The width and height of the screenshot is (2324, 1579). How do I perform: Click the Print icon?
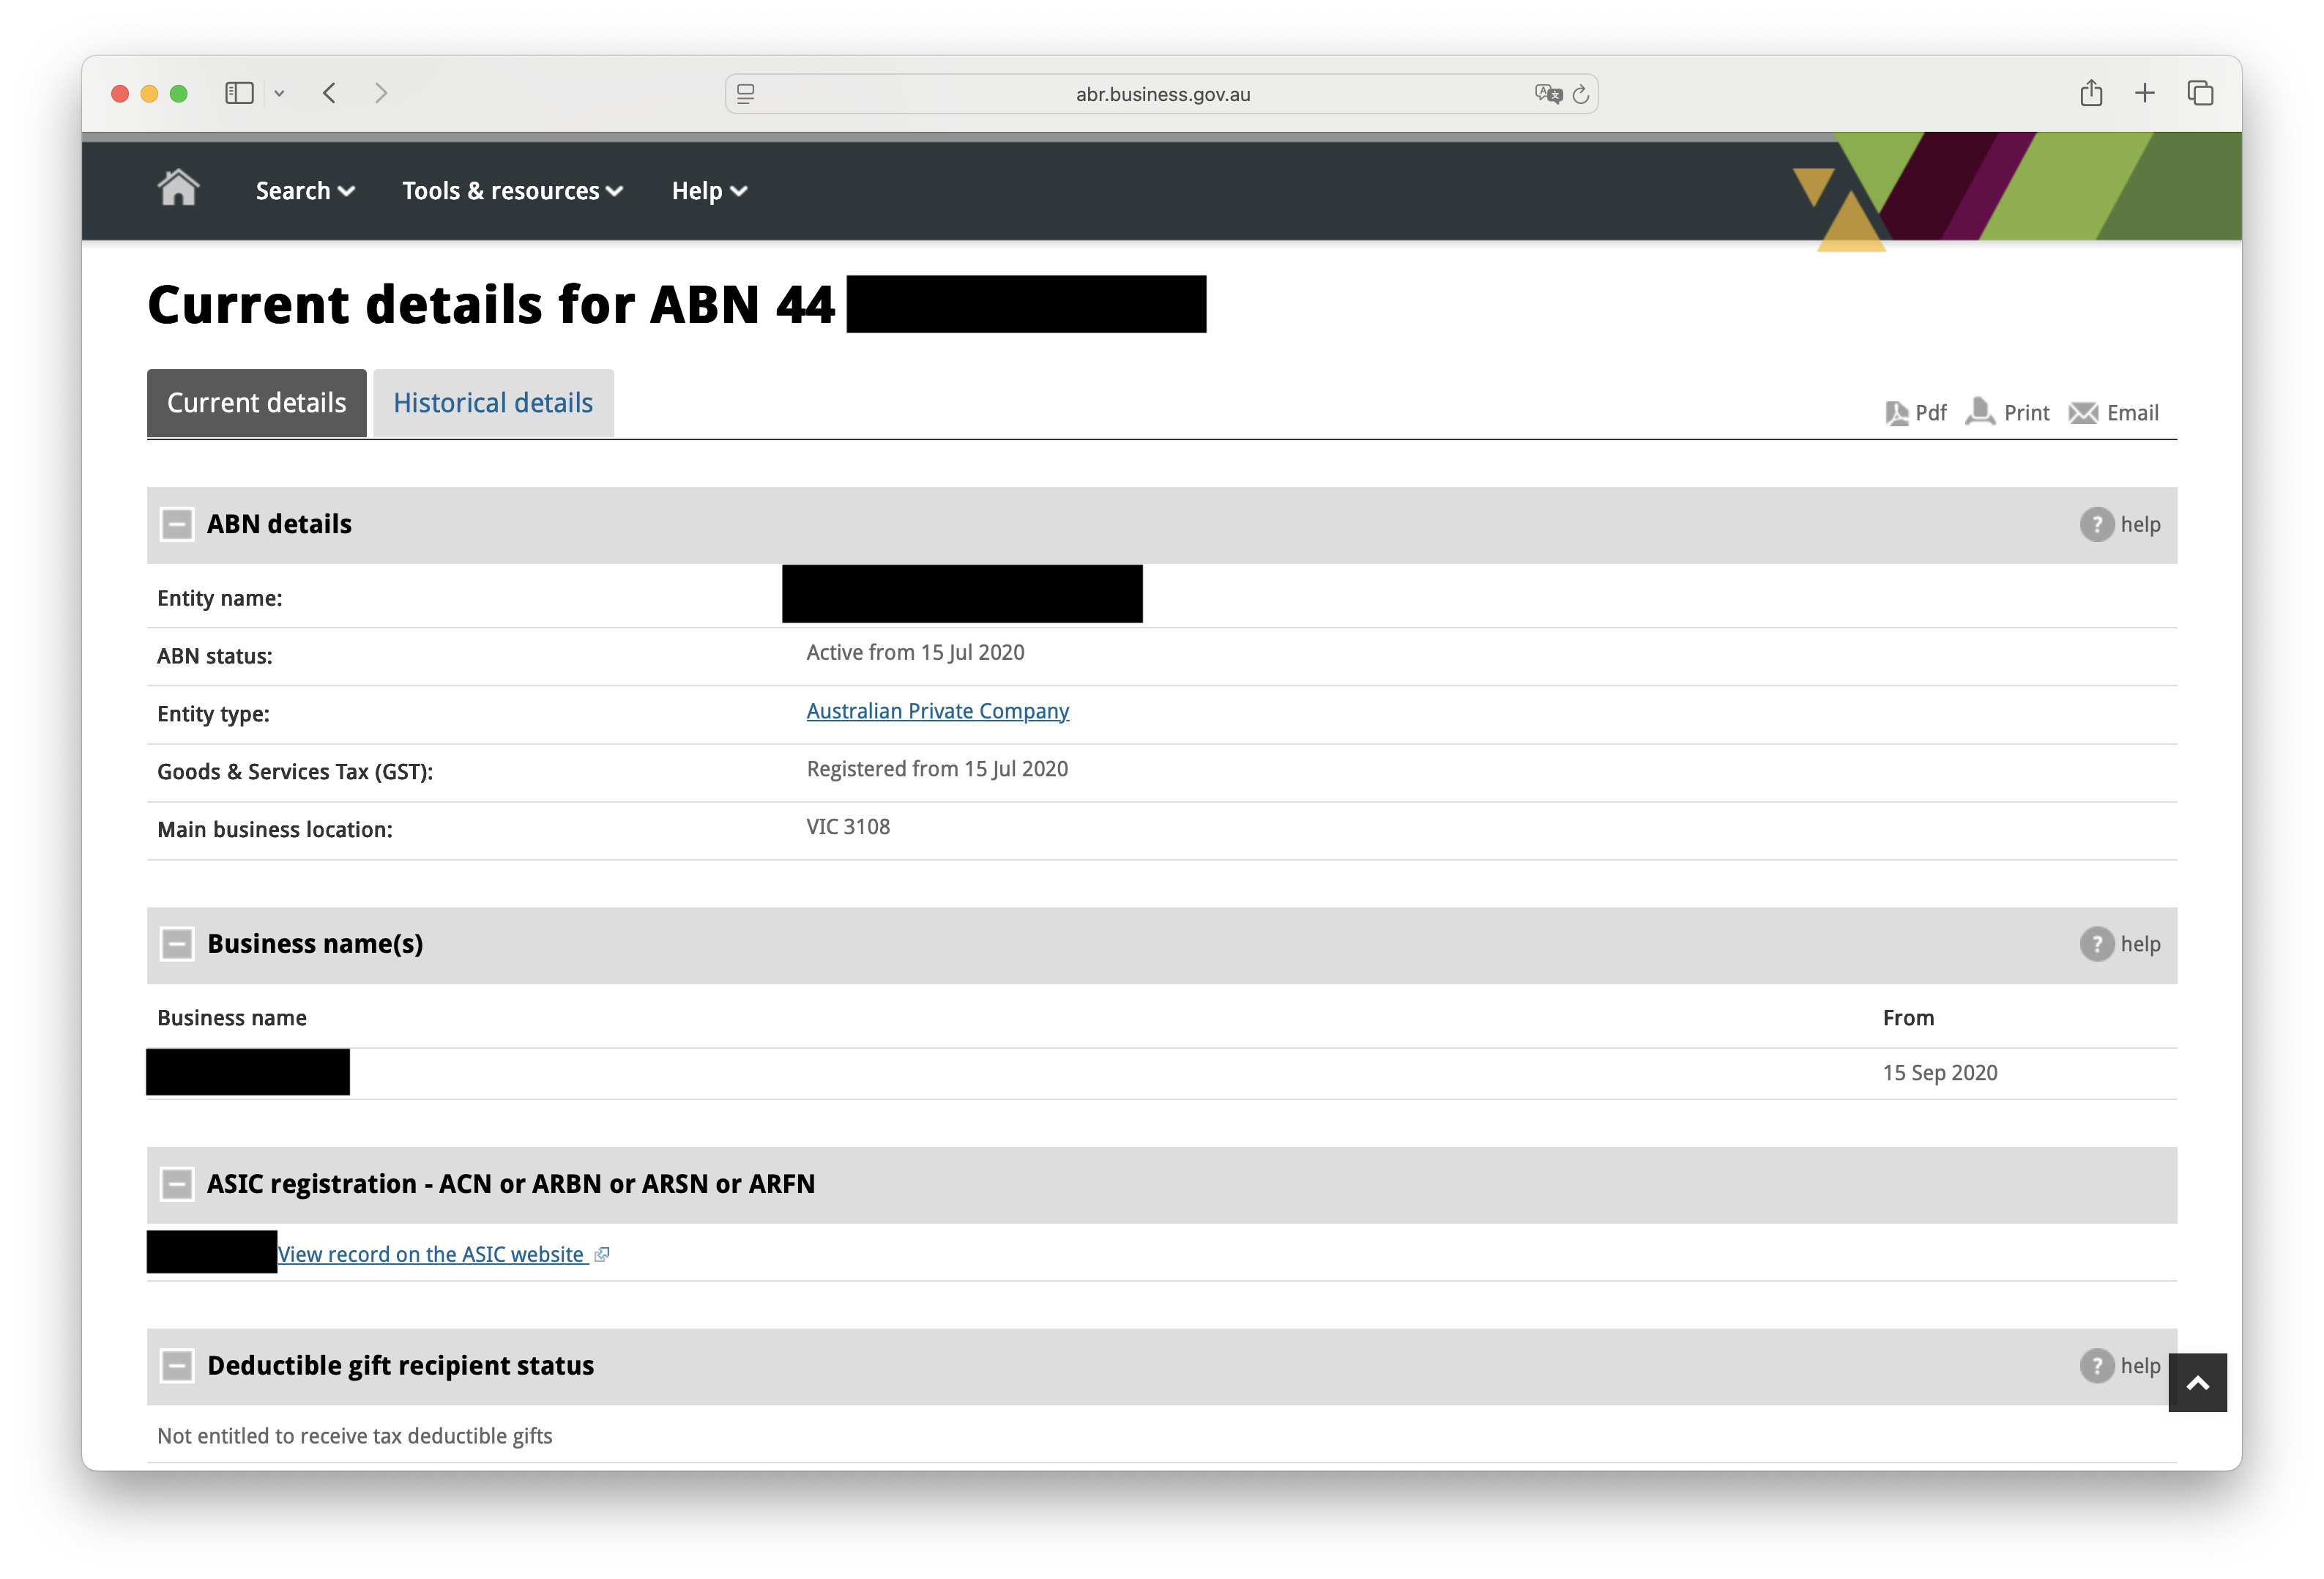coord(1980,412)
